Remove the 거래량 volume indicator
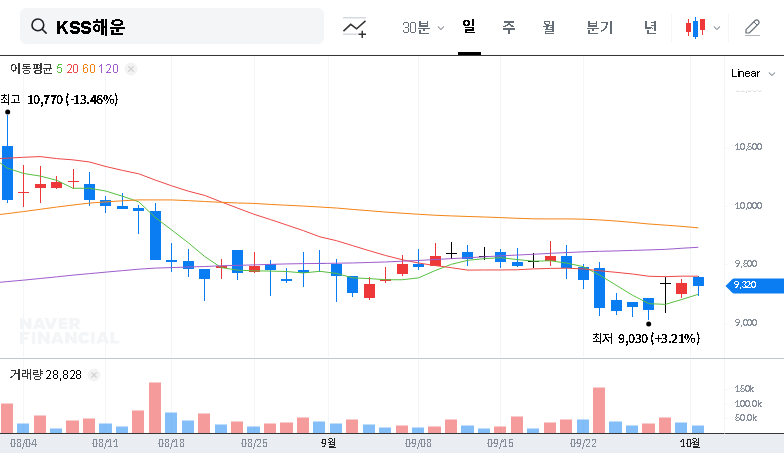Screen dimensions: 784x453 pyautogui.click(x=95, y=374)
